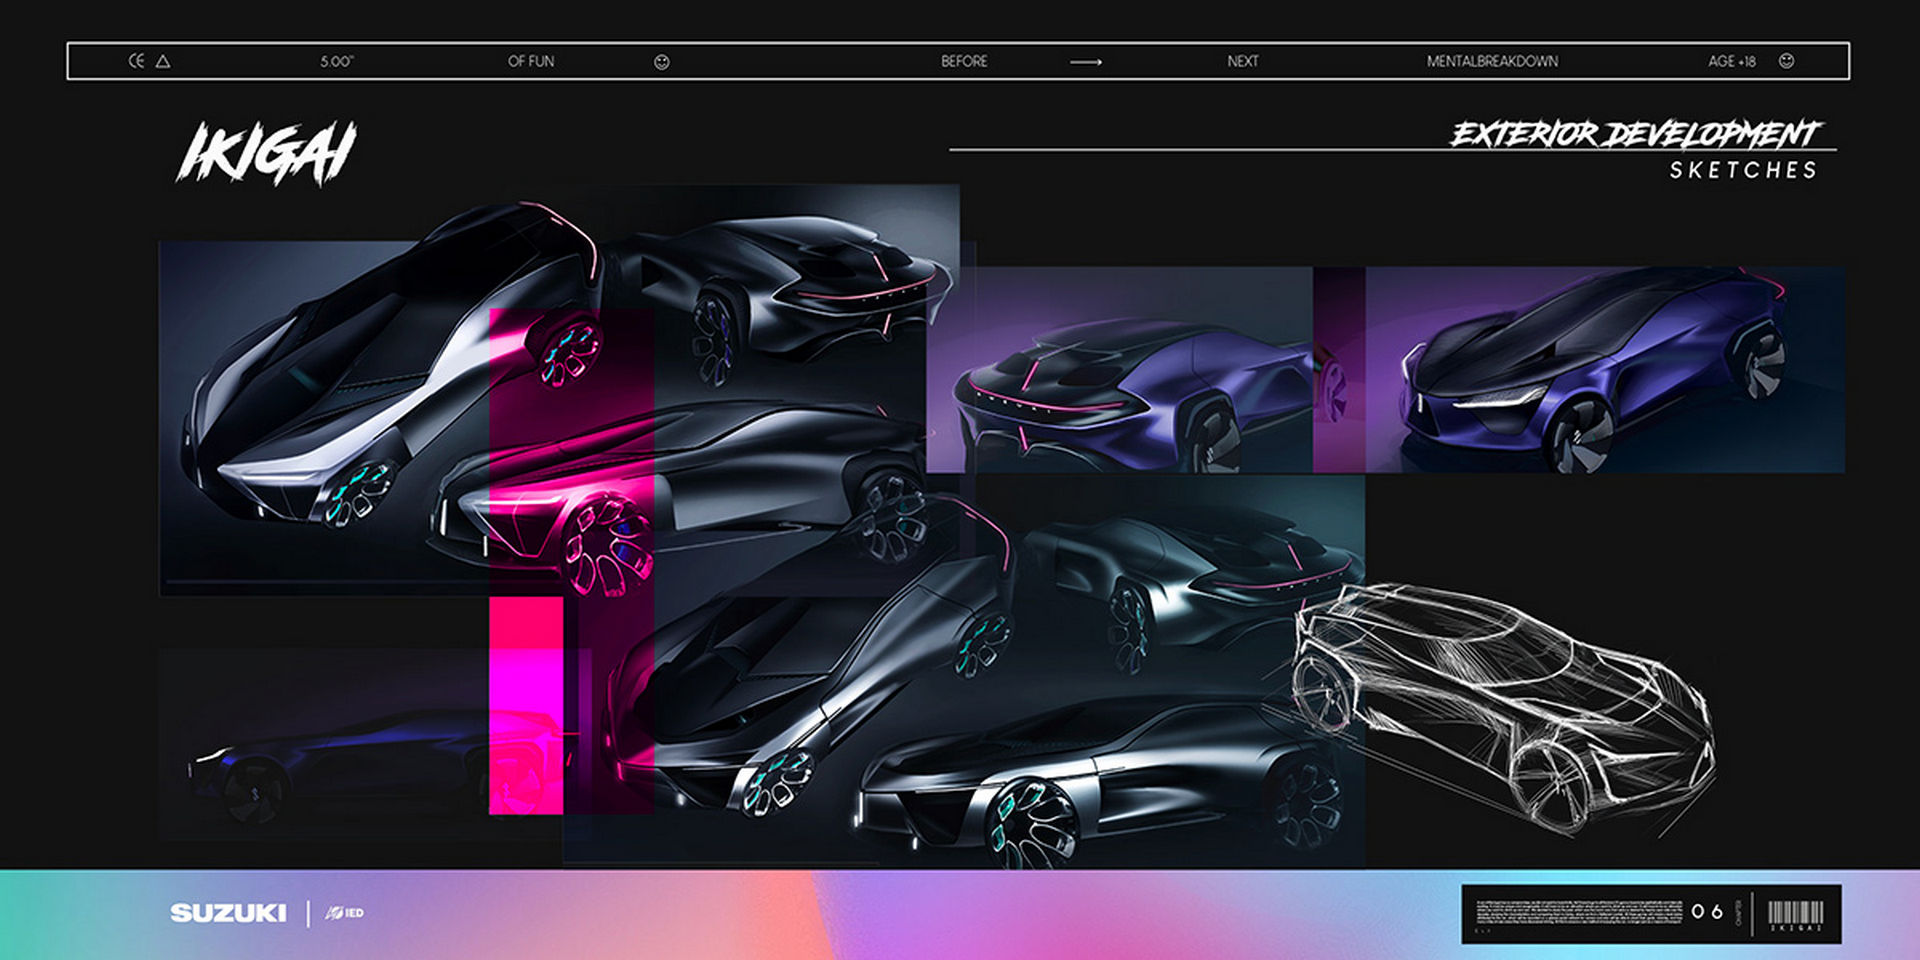Select BEFORE in the top bar
Image resolution: width=1920 pixels, height=960 pixels.
click(964, 62)
